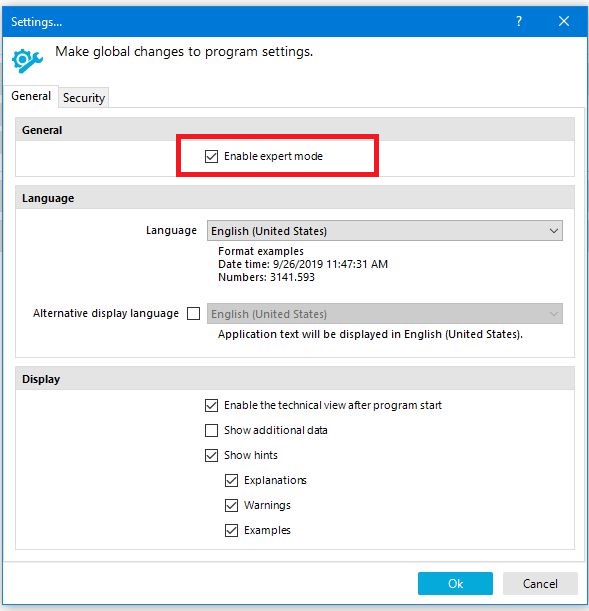
Task: Check Show additional data
Action: 211,430
